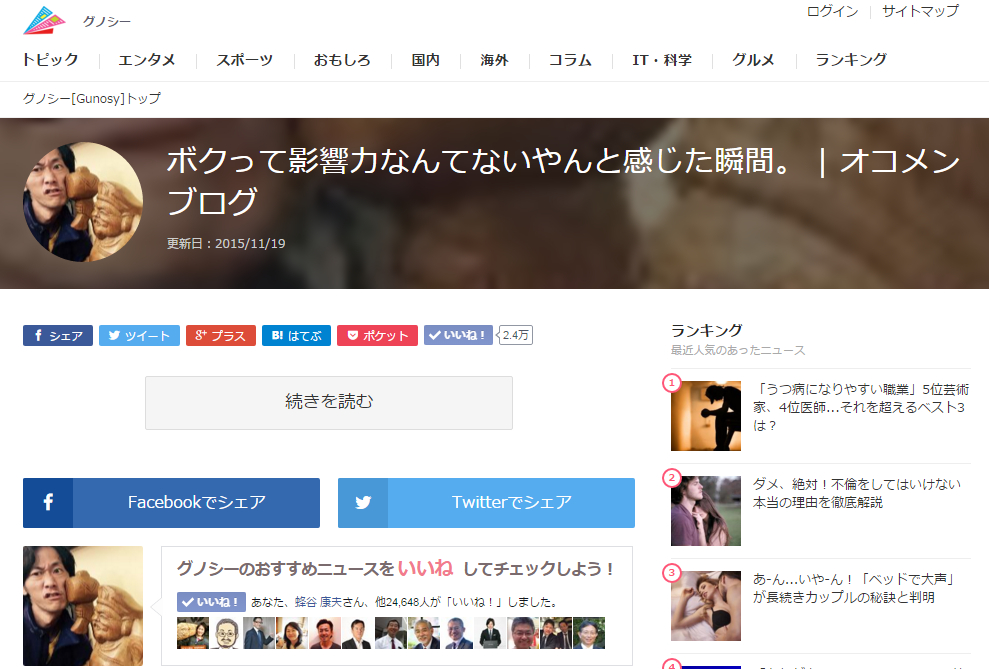Select the エンタメ menu item
989x669 pixels.
pos(147,60)
